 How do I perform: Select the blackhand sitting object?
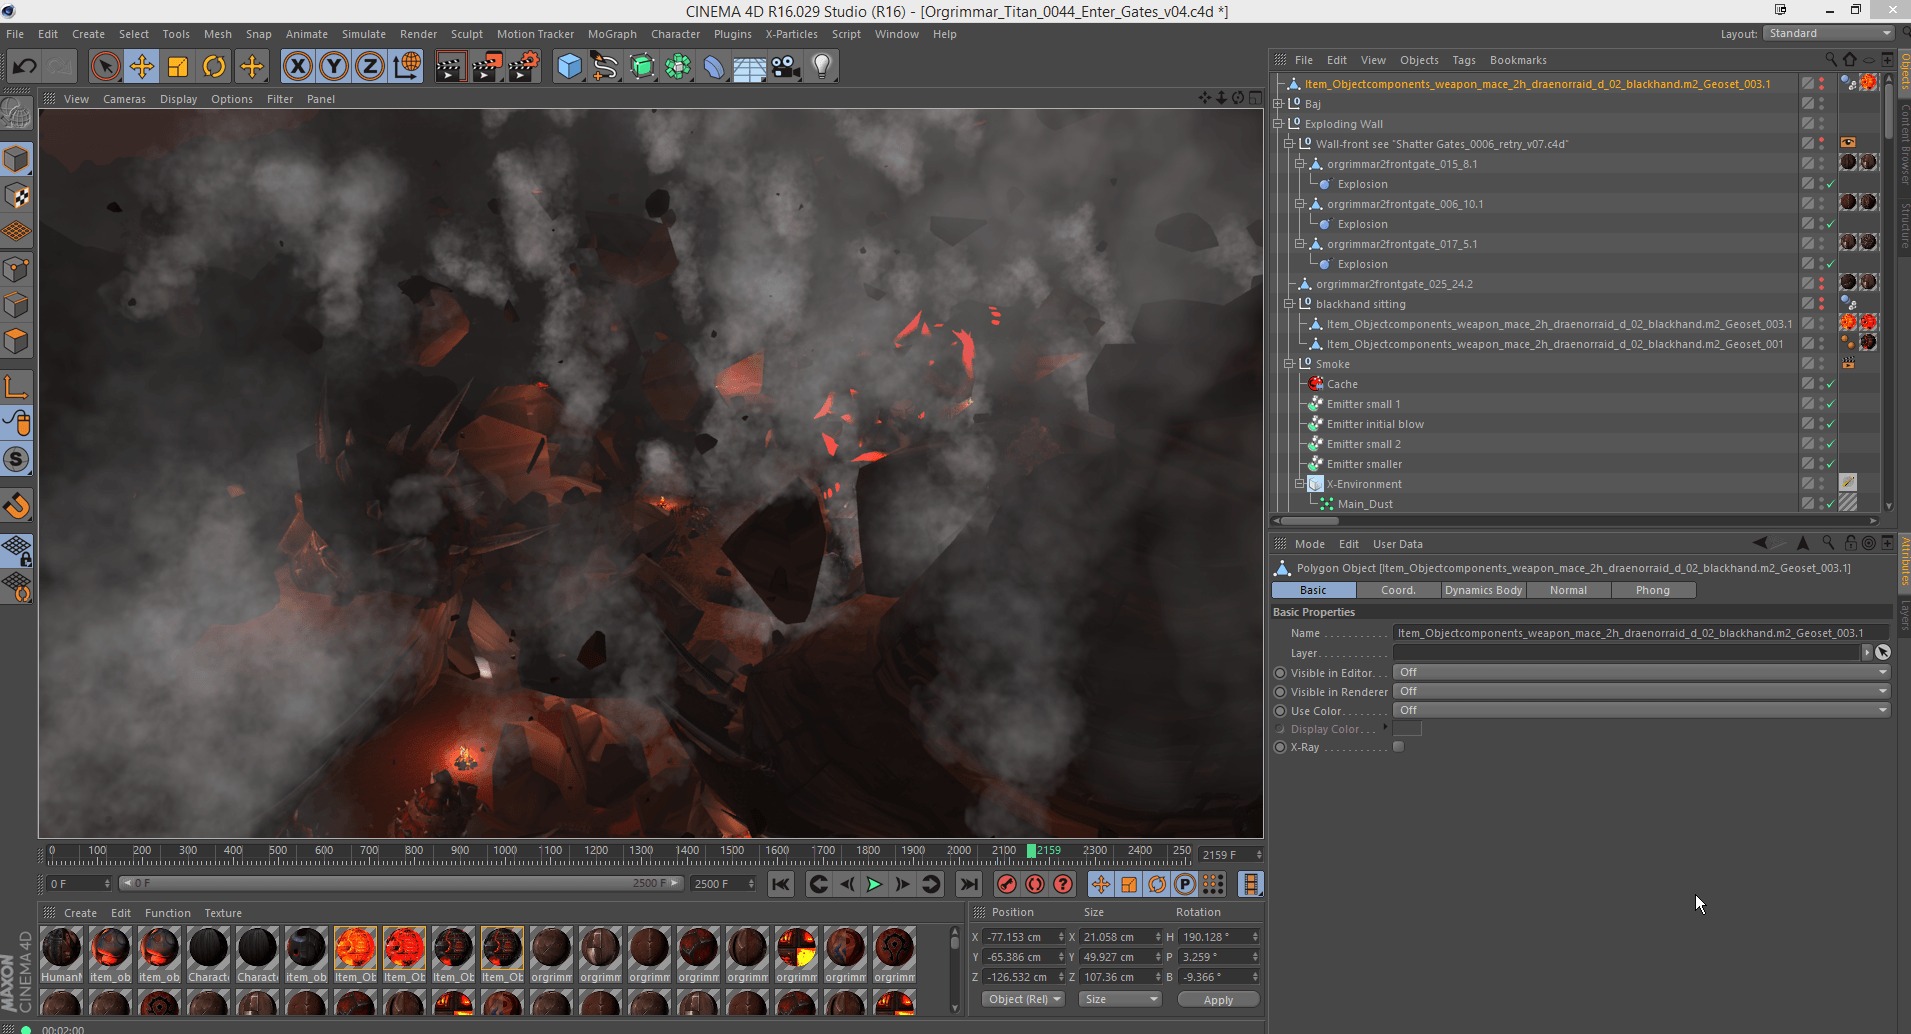point(1360,304)
